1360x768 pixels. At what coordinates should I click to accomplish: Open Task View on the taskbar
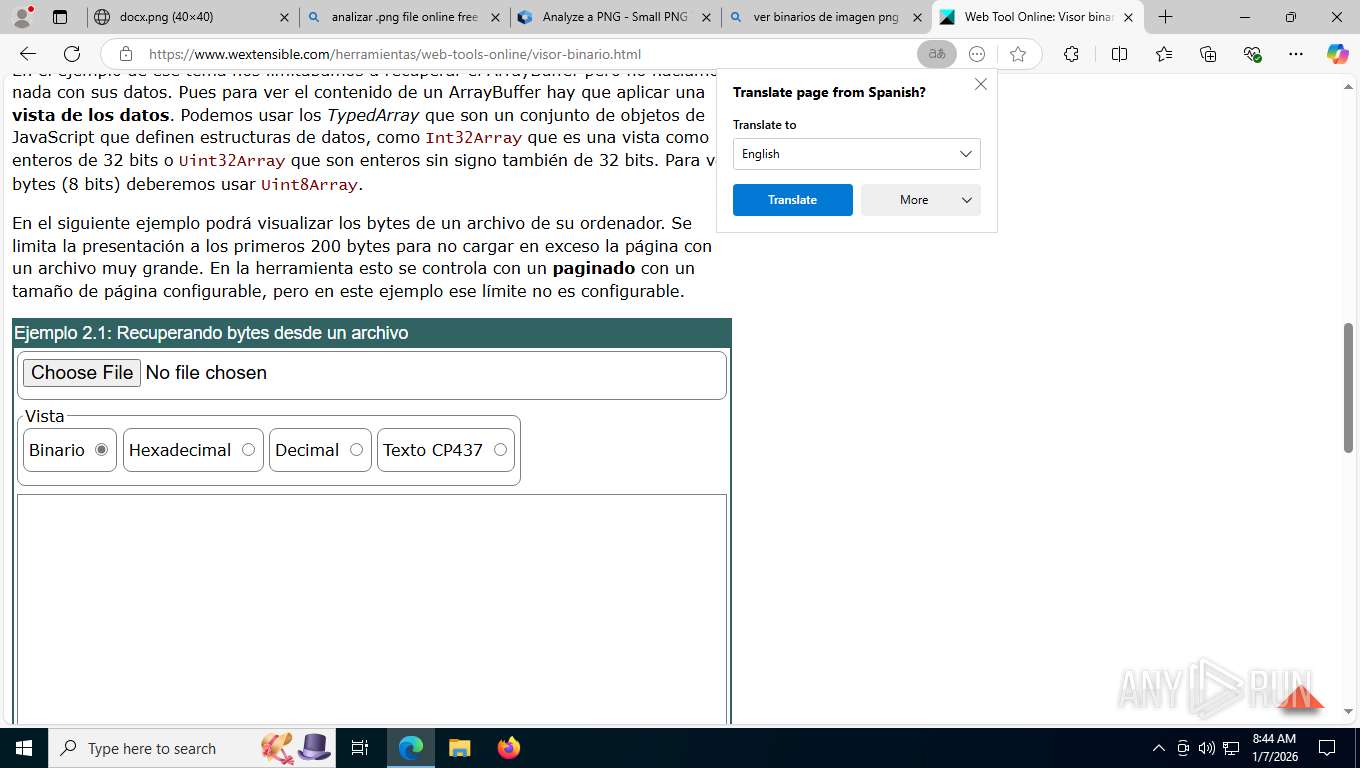(x=360, y=748)
